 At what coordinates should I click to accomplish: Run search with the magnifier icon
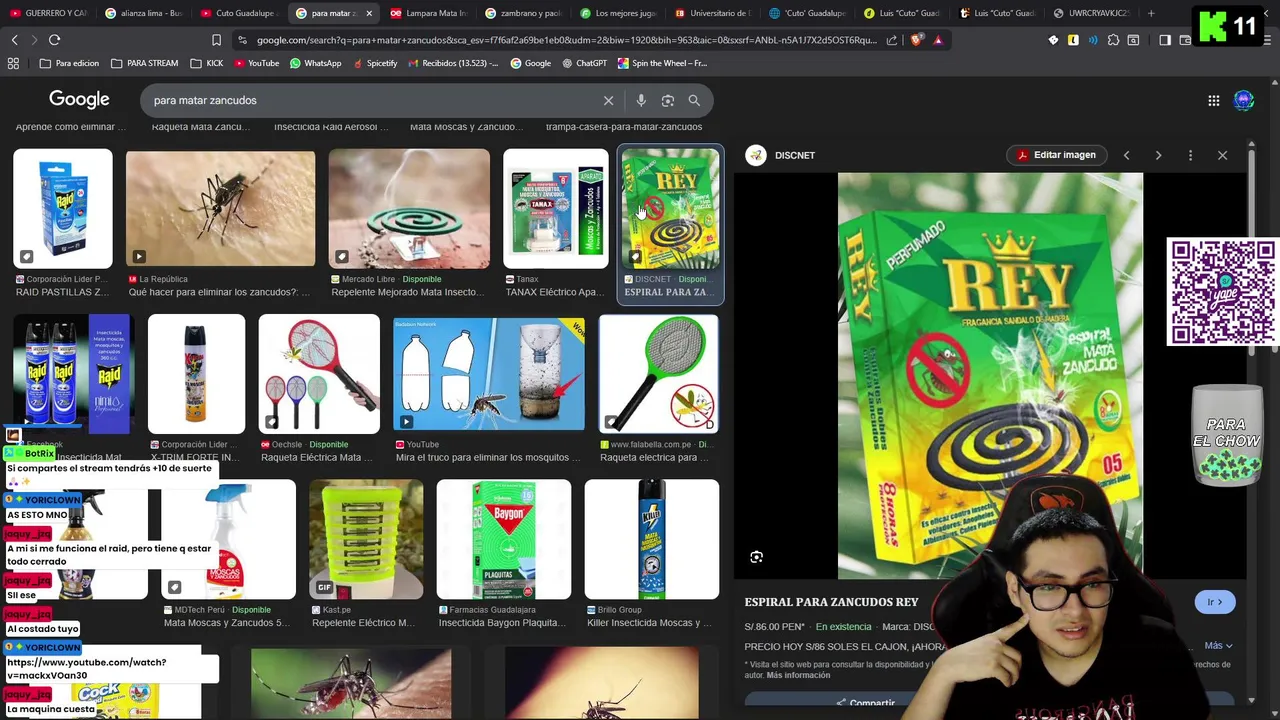point(694,100)
